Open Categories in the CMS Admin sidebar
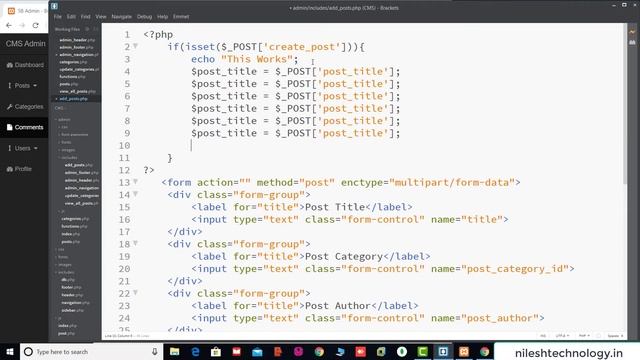Image resolution: width=640 pixels, height=360 pixels. coord(25,107)
